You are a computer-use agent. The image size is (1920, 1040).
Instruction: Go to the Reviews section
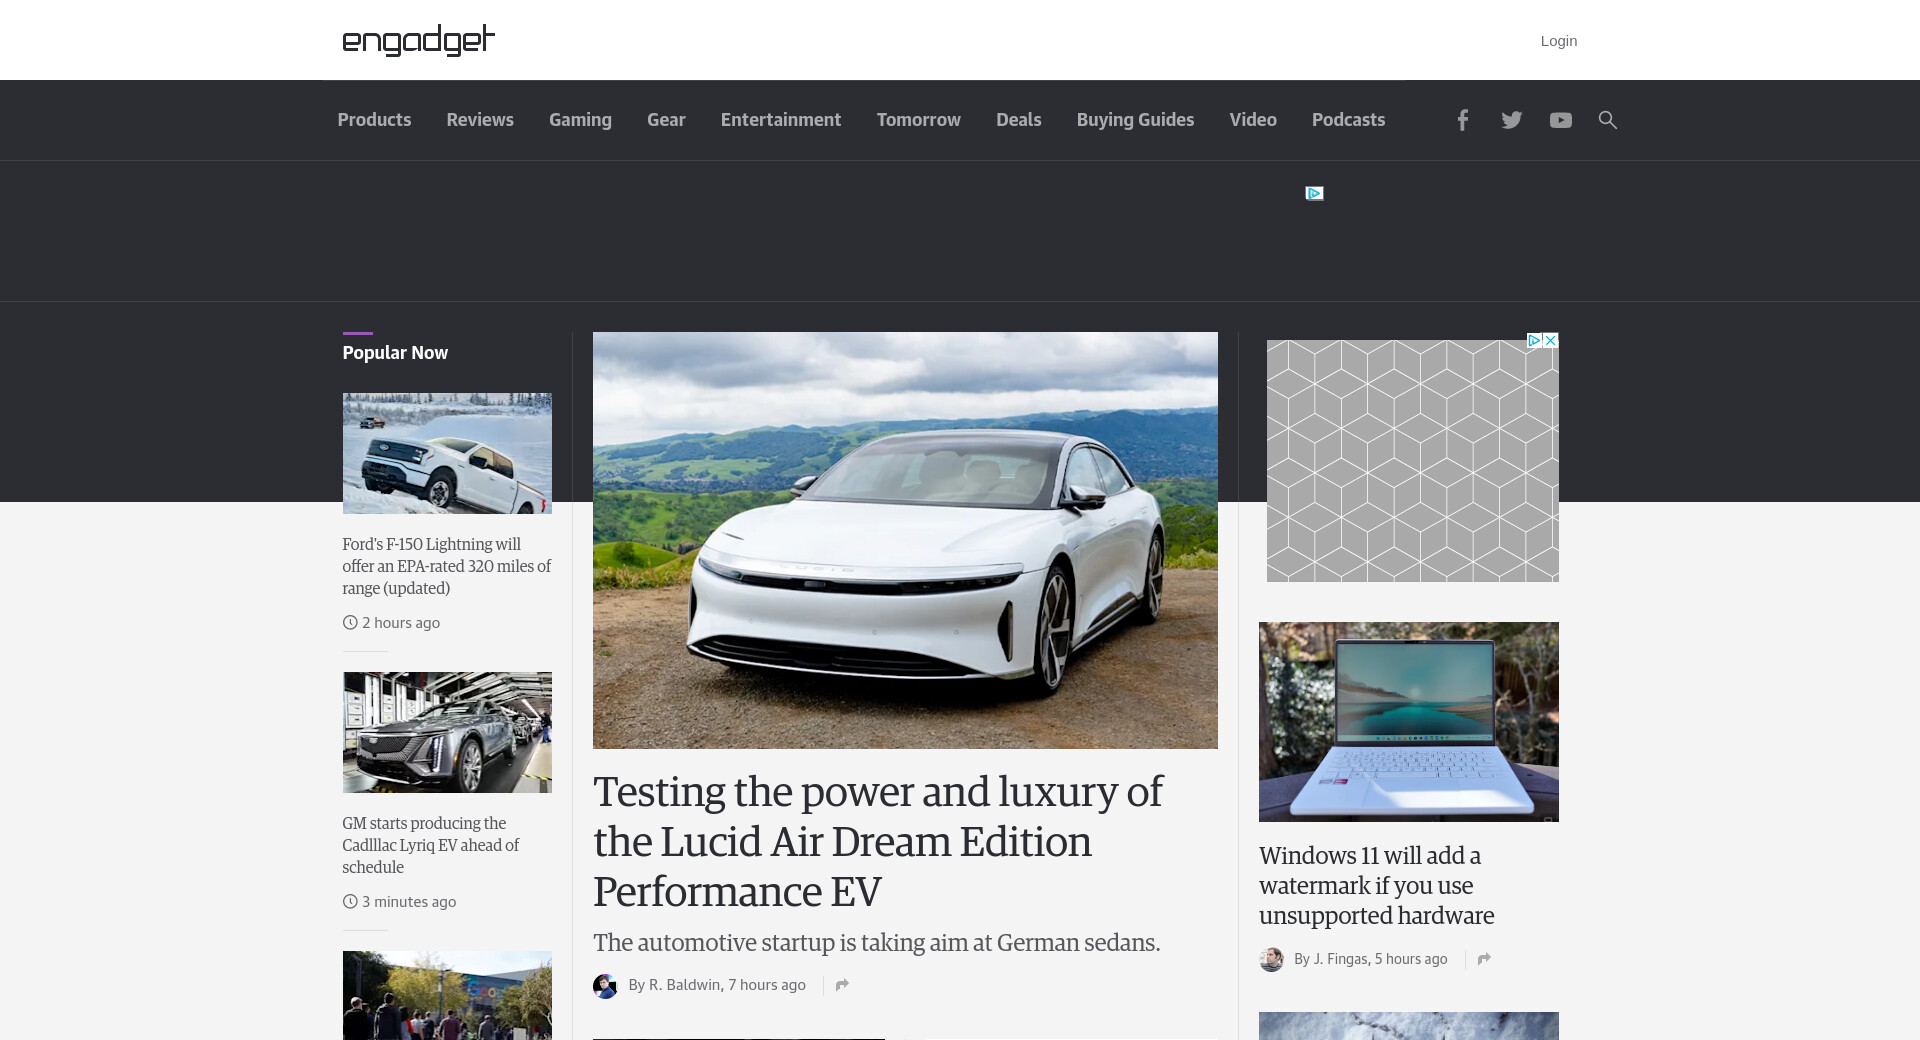click(x=480, y=120)
